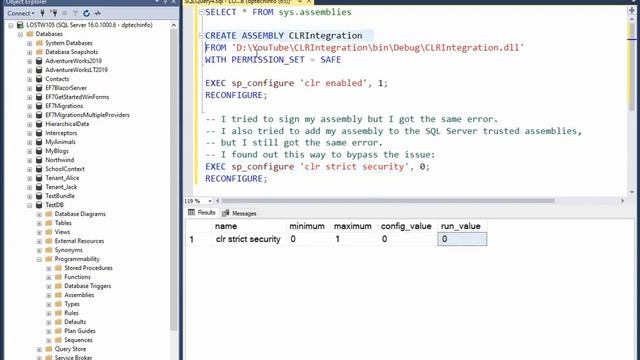The height and width of the screenshot is (360, 640).
Task: Click the Tables folder icon
Action: coord(49,223)
